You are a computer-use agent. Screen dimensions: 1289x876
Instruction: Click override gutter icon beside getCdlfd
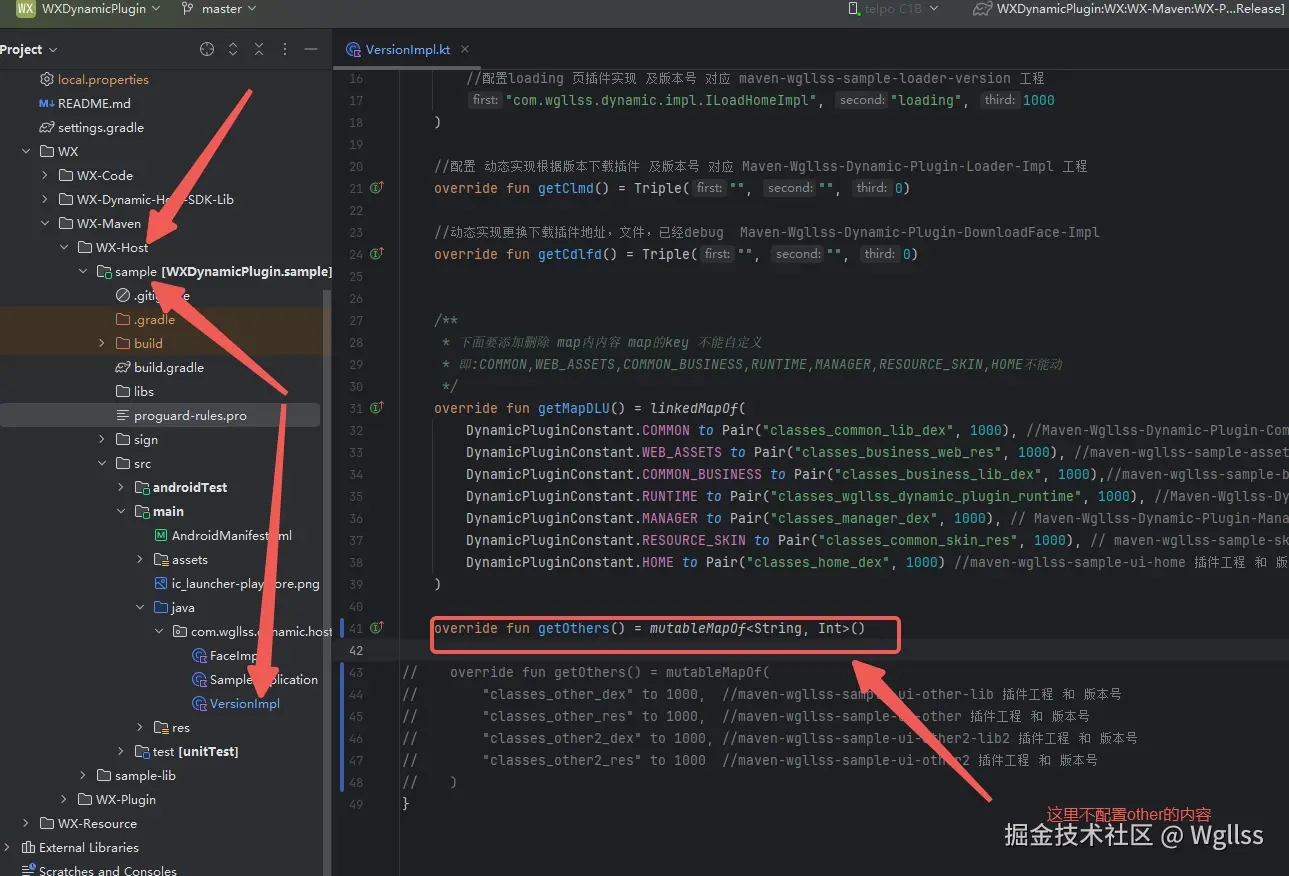click(377, 253)
